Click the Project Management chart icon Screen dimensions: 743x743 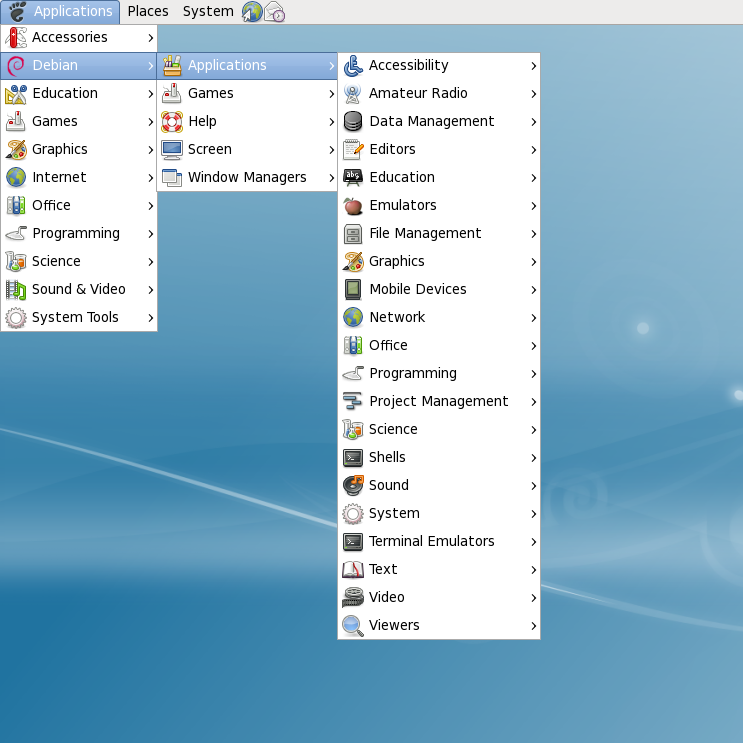pyautogui.click(x=353, y=401)
